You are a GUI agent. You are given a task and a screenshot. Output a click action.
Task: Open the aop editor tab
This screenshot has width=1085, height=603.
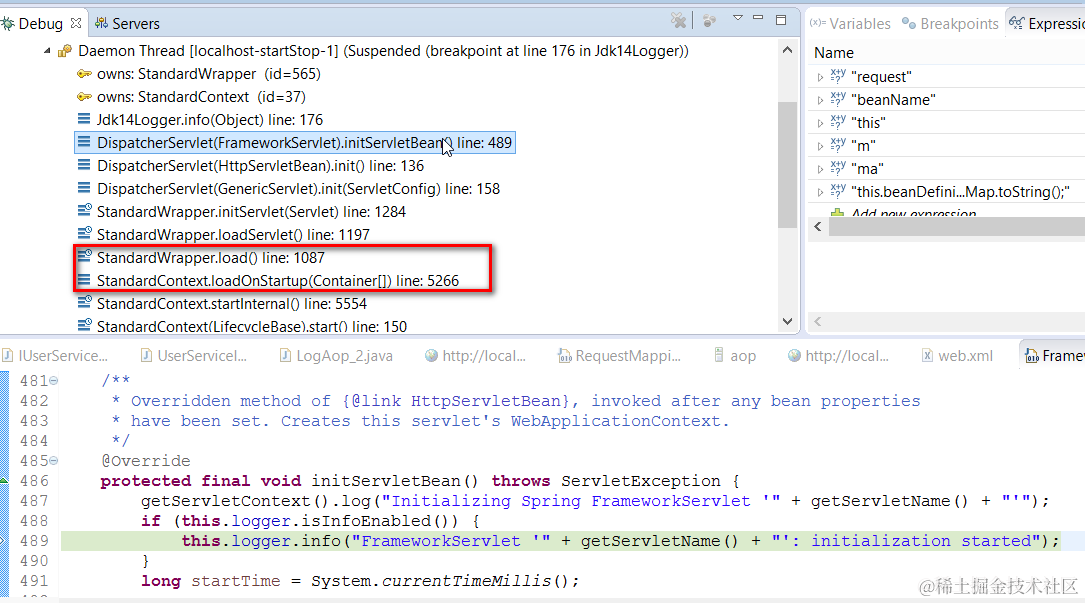pyautogui.click(x=734, y=356)
